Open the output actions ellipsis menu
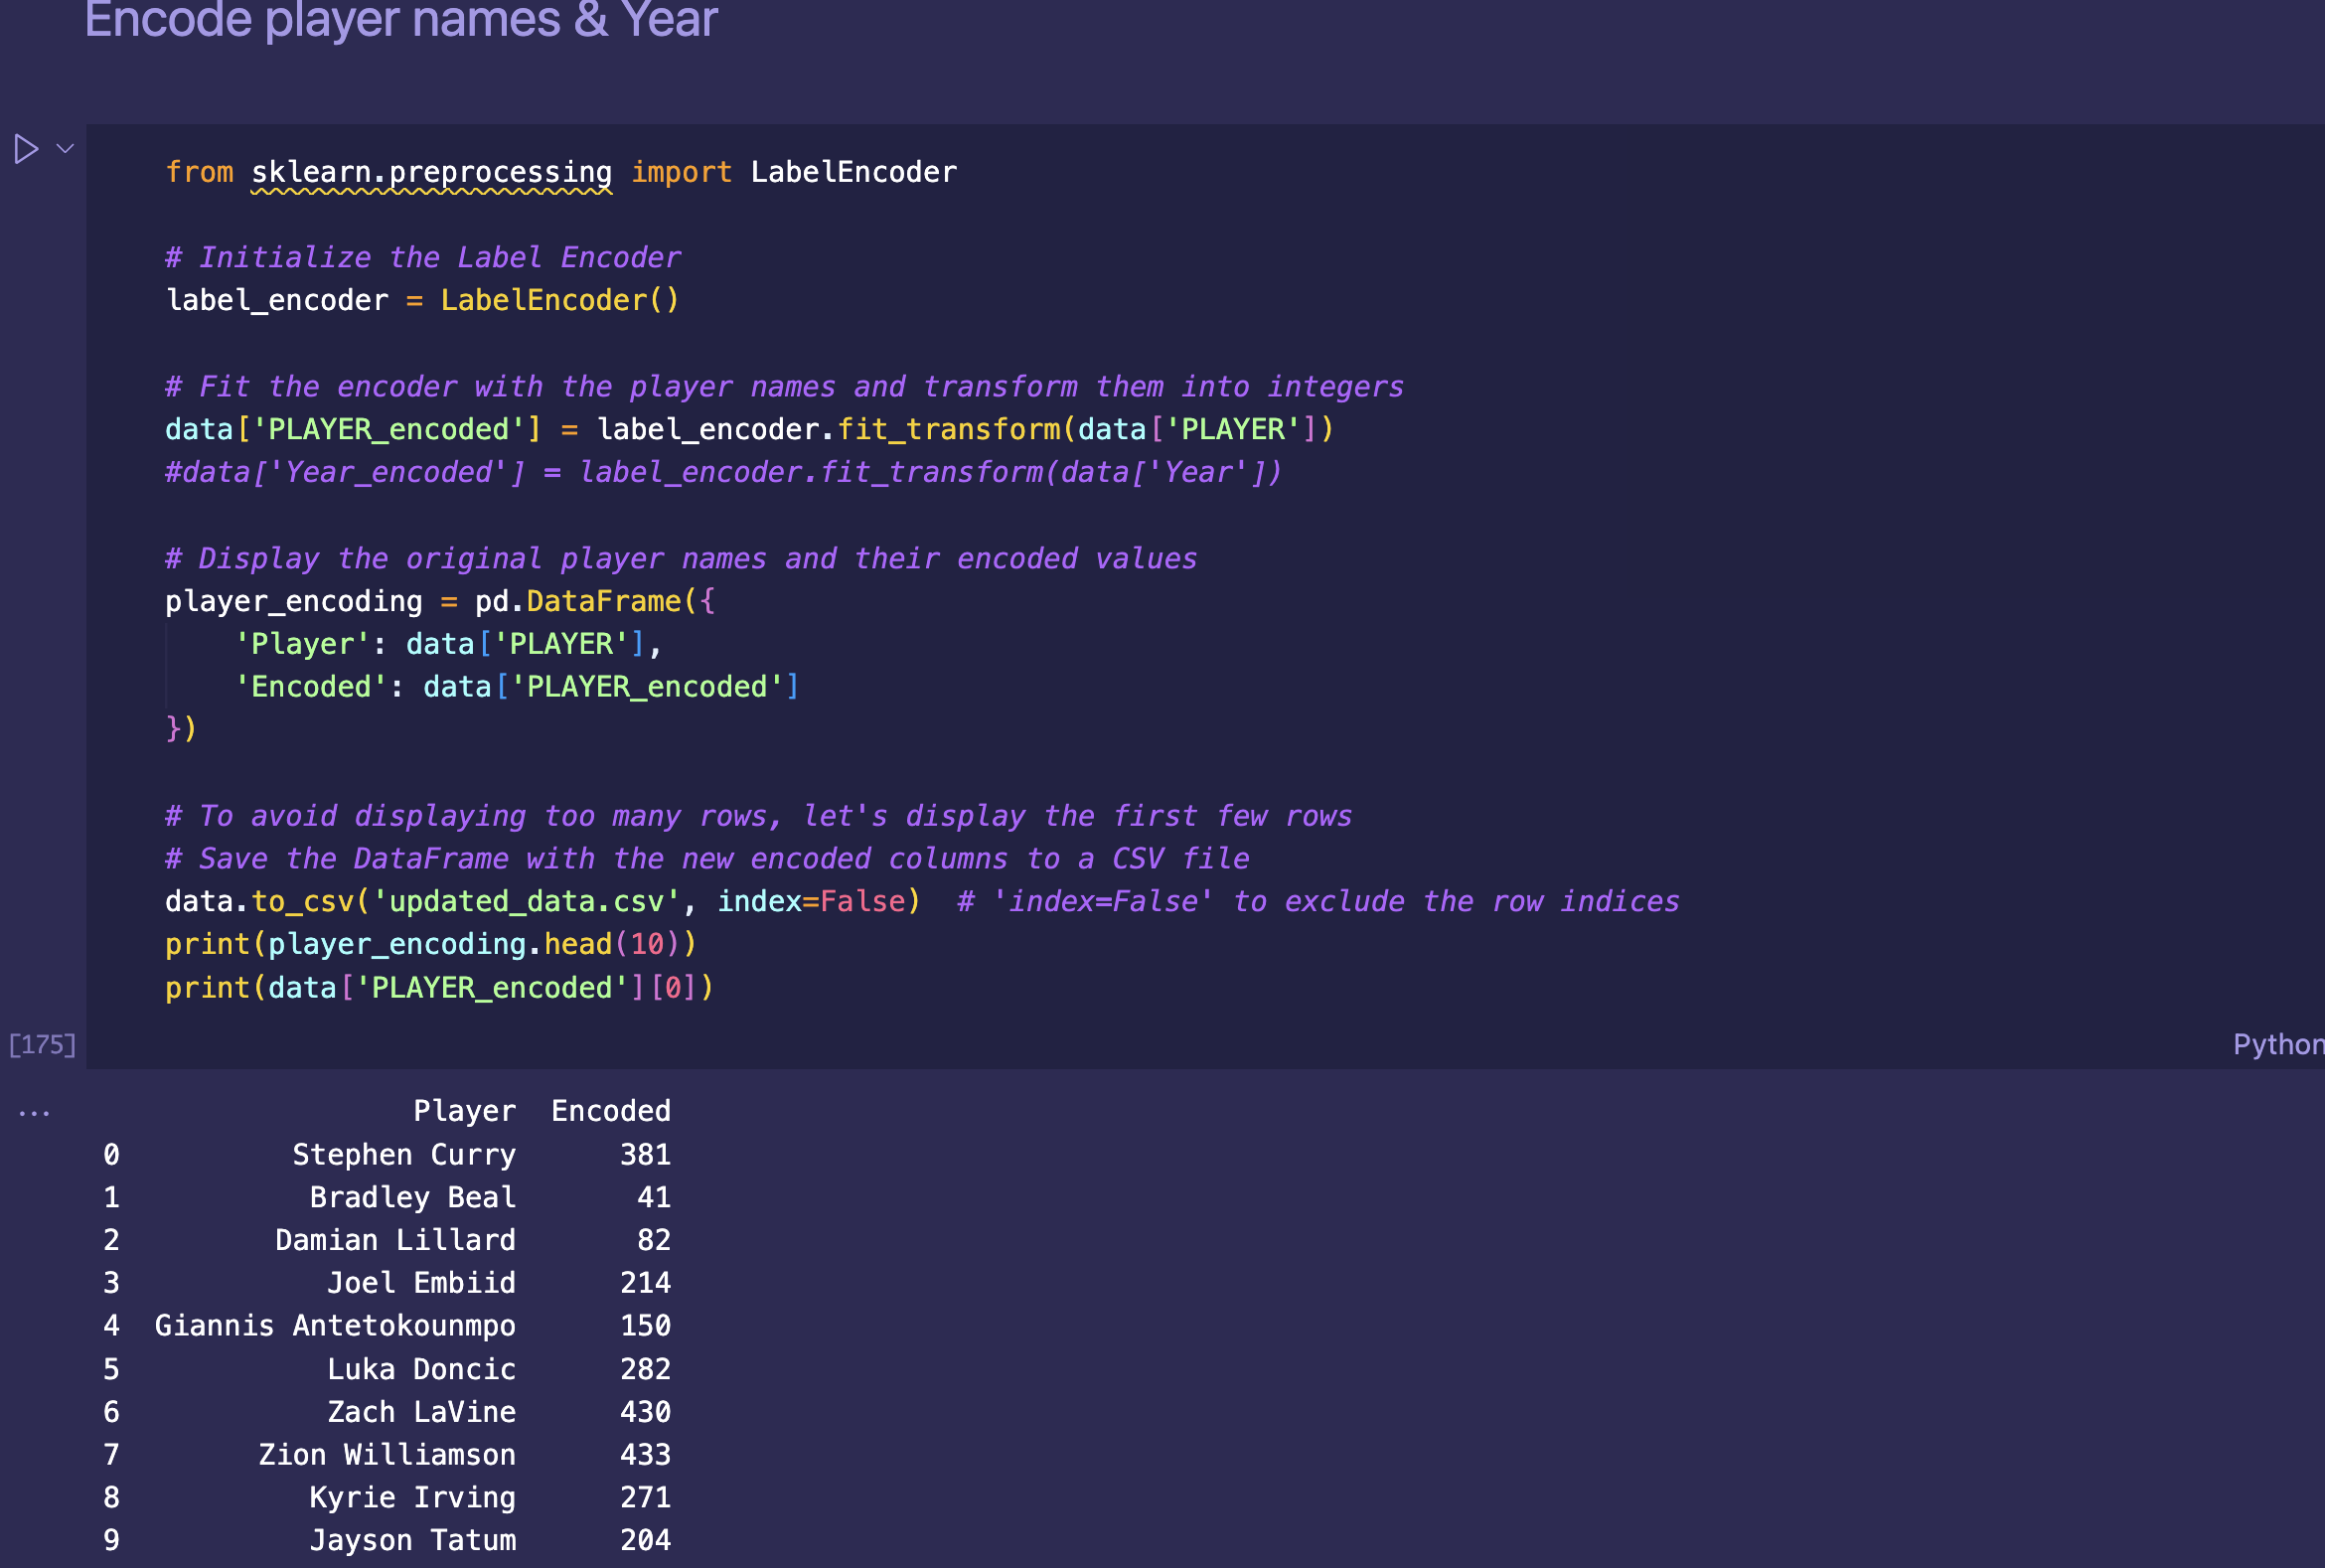This screenshot has width=2325, height=1568. (34, 1113)
